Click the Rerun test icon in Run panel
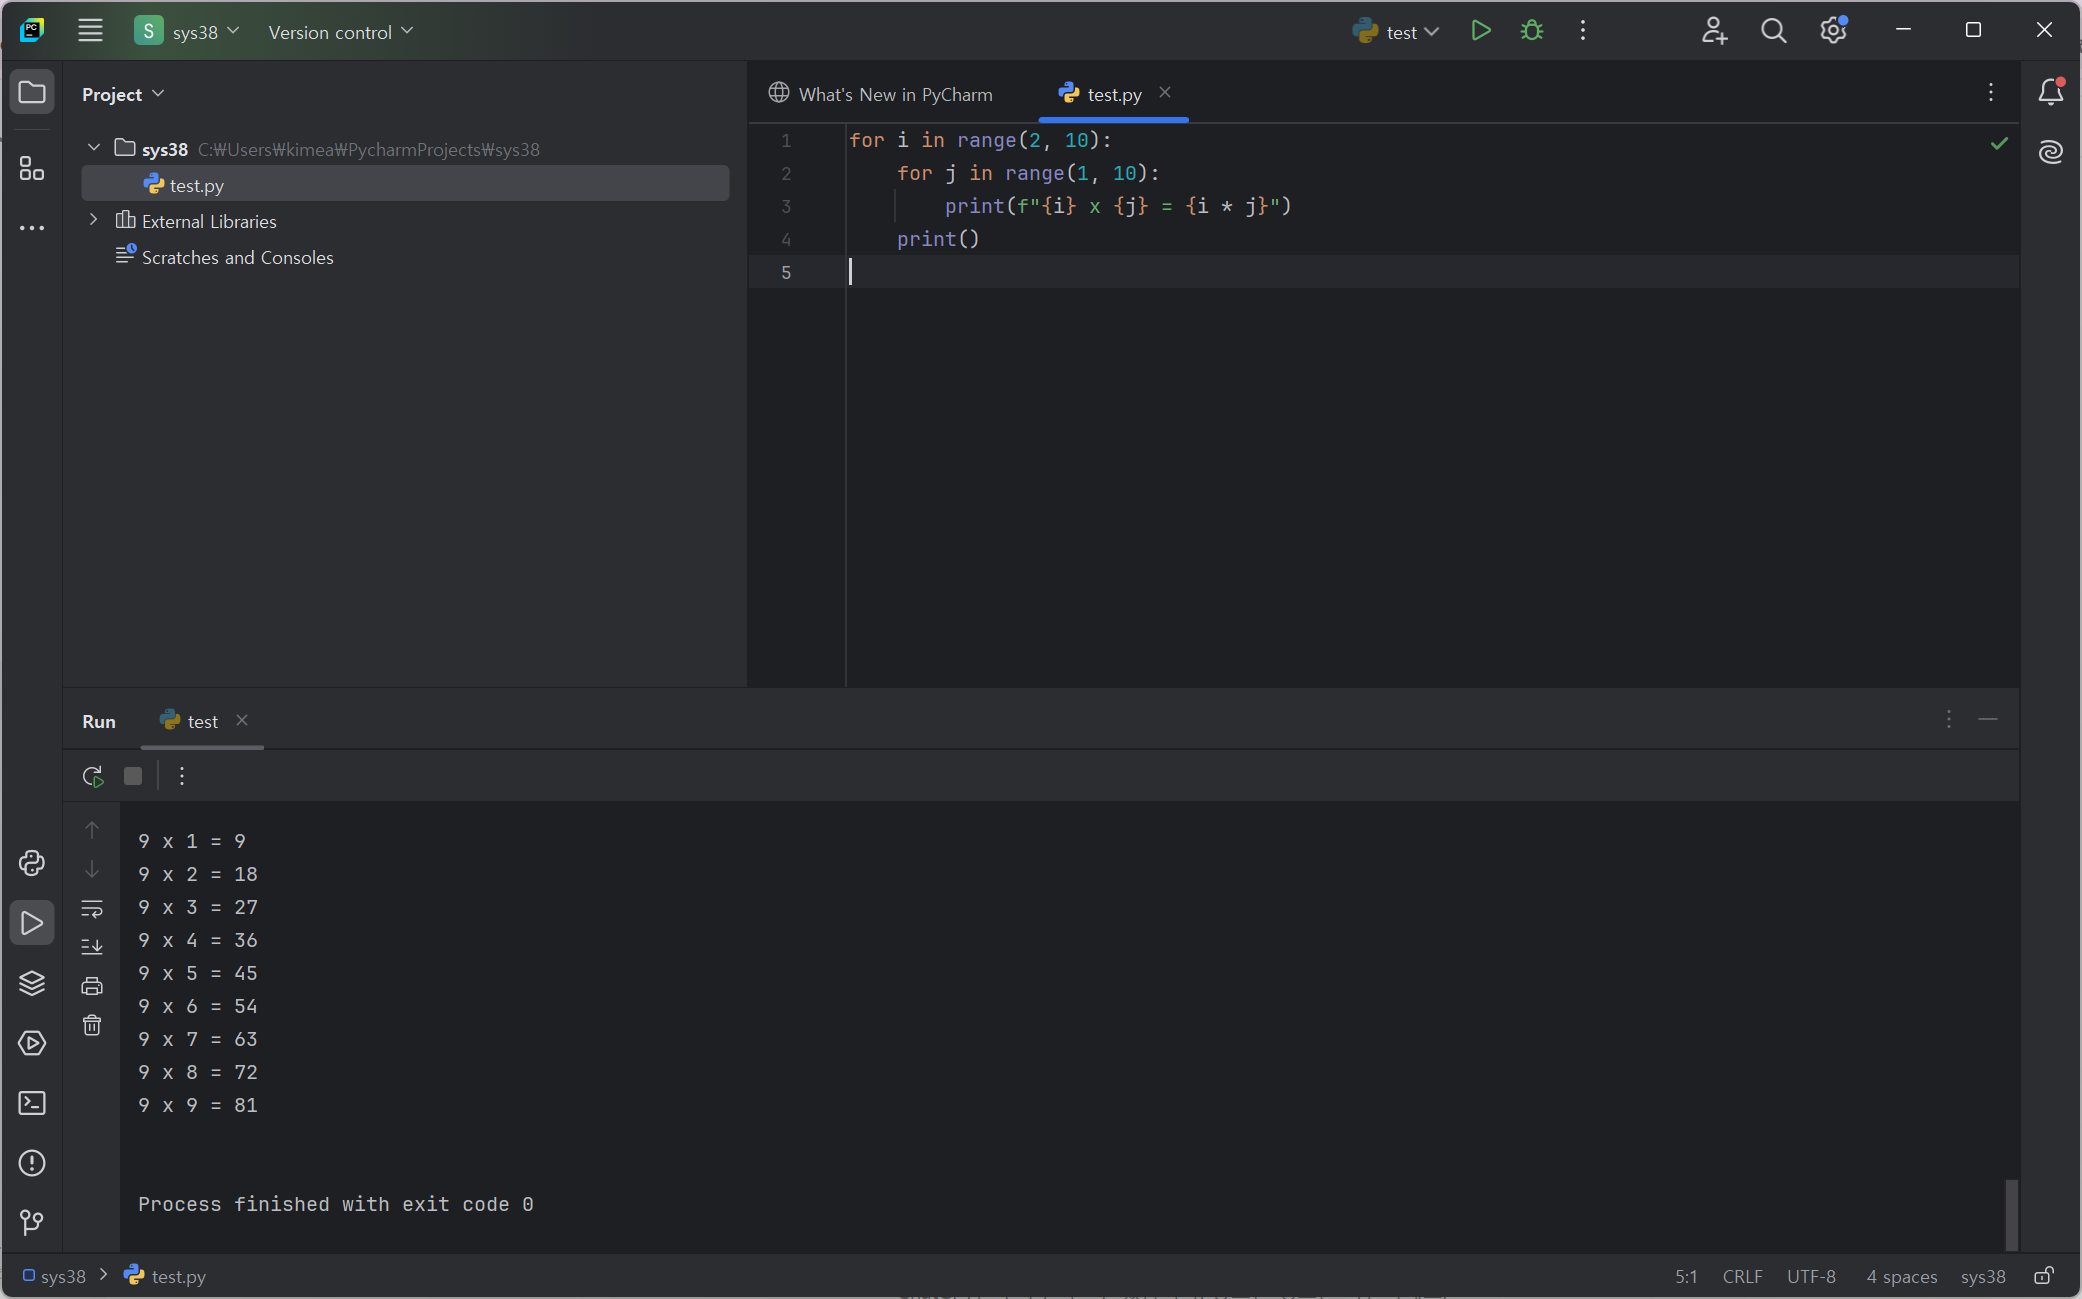 93,776
